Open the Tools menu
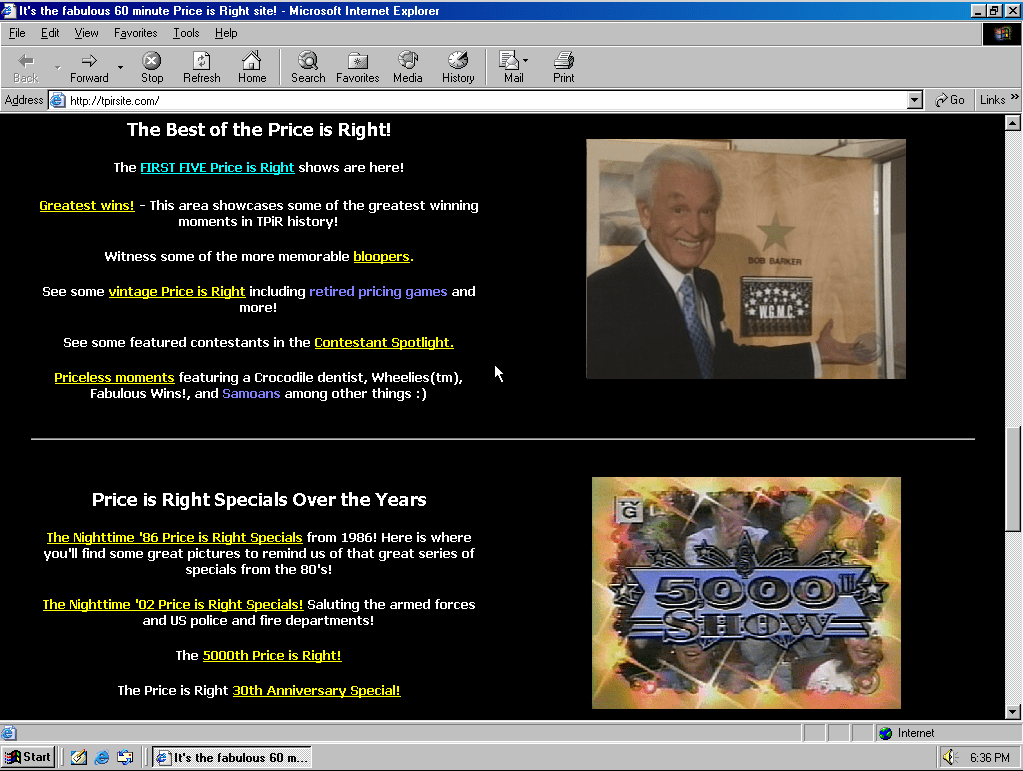The width and height of the screenshot is (1023, 771). point(185,32)
